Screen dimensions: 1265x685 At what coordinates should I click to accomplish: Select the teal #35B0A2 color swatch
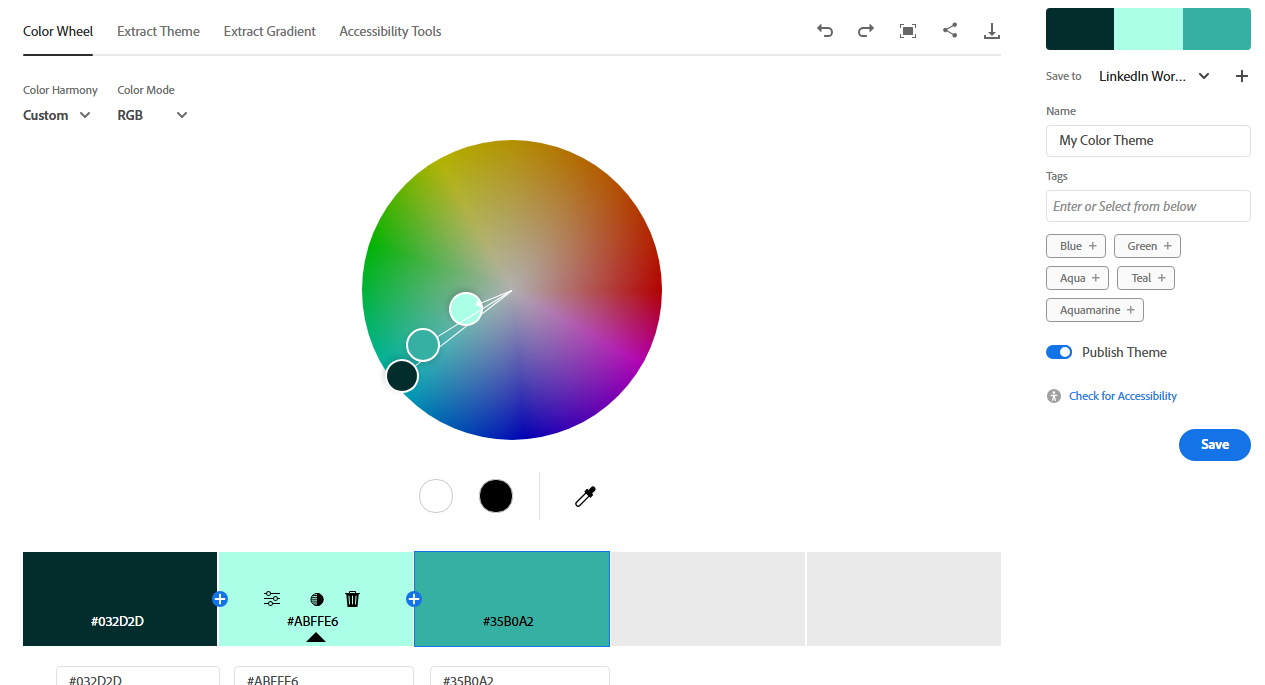pos(512,598)
